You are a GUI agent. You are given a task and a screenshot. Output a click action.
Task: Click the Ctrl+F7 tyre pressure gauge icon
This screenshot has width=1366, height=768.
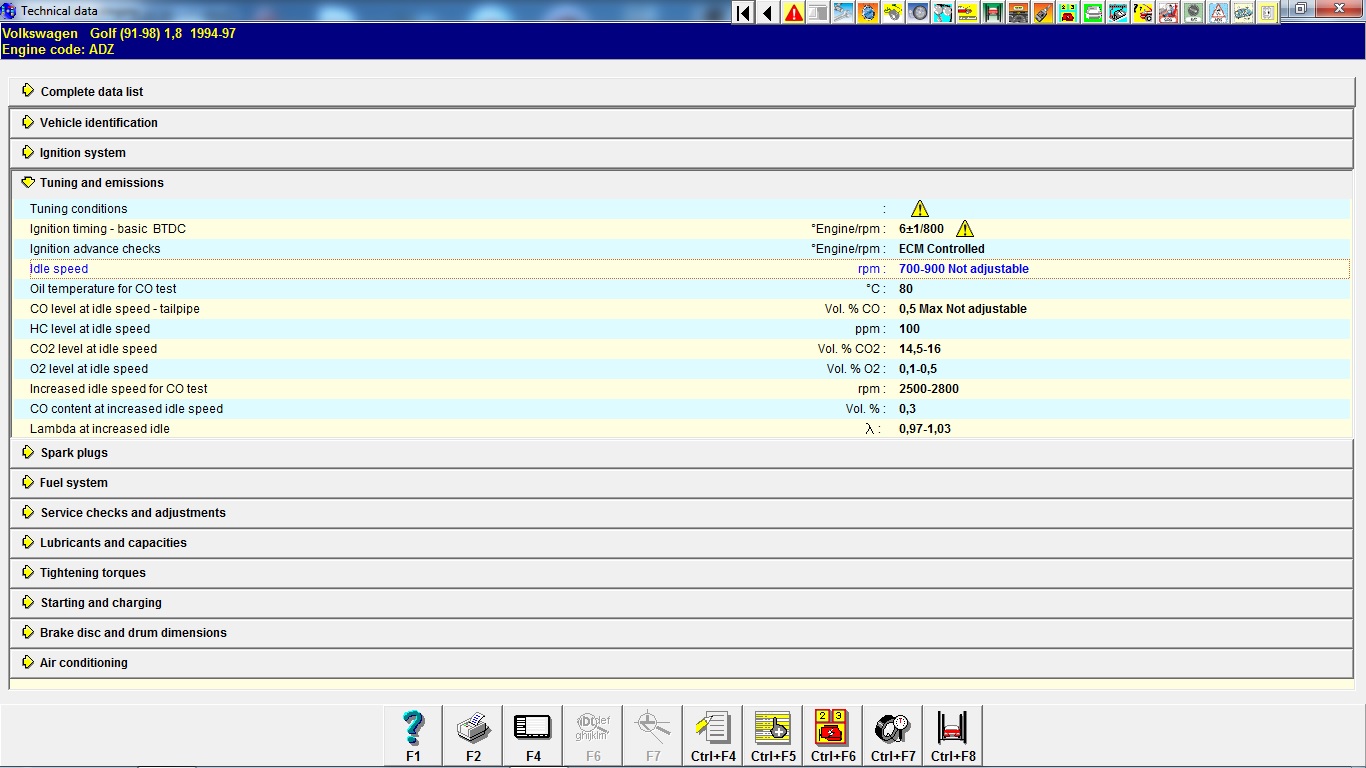(893, 735)
